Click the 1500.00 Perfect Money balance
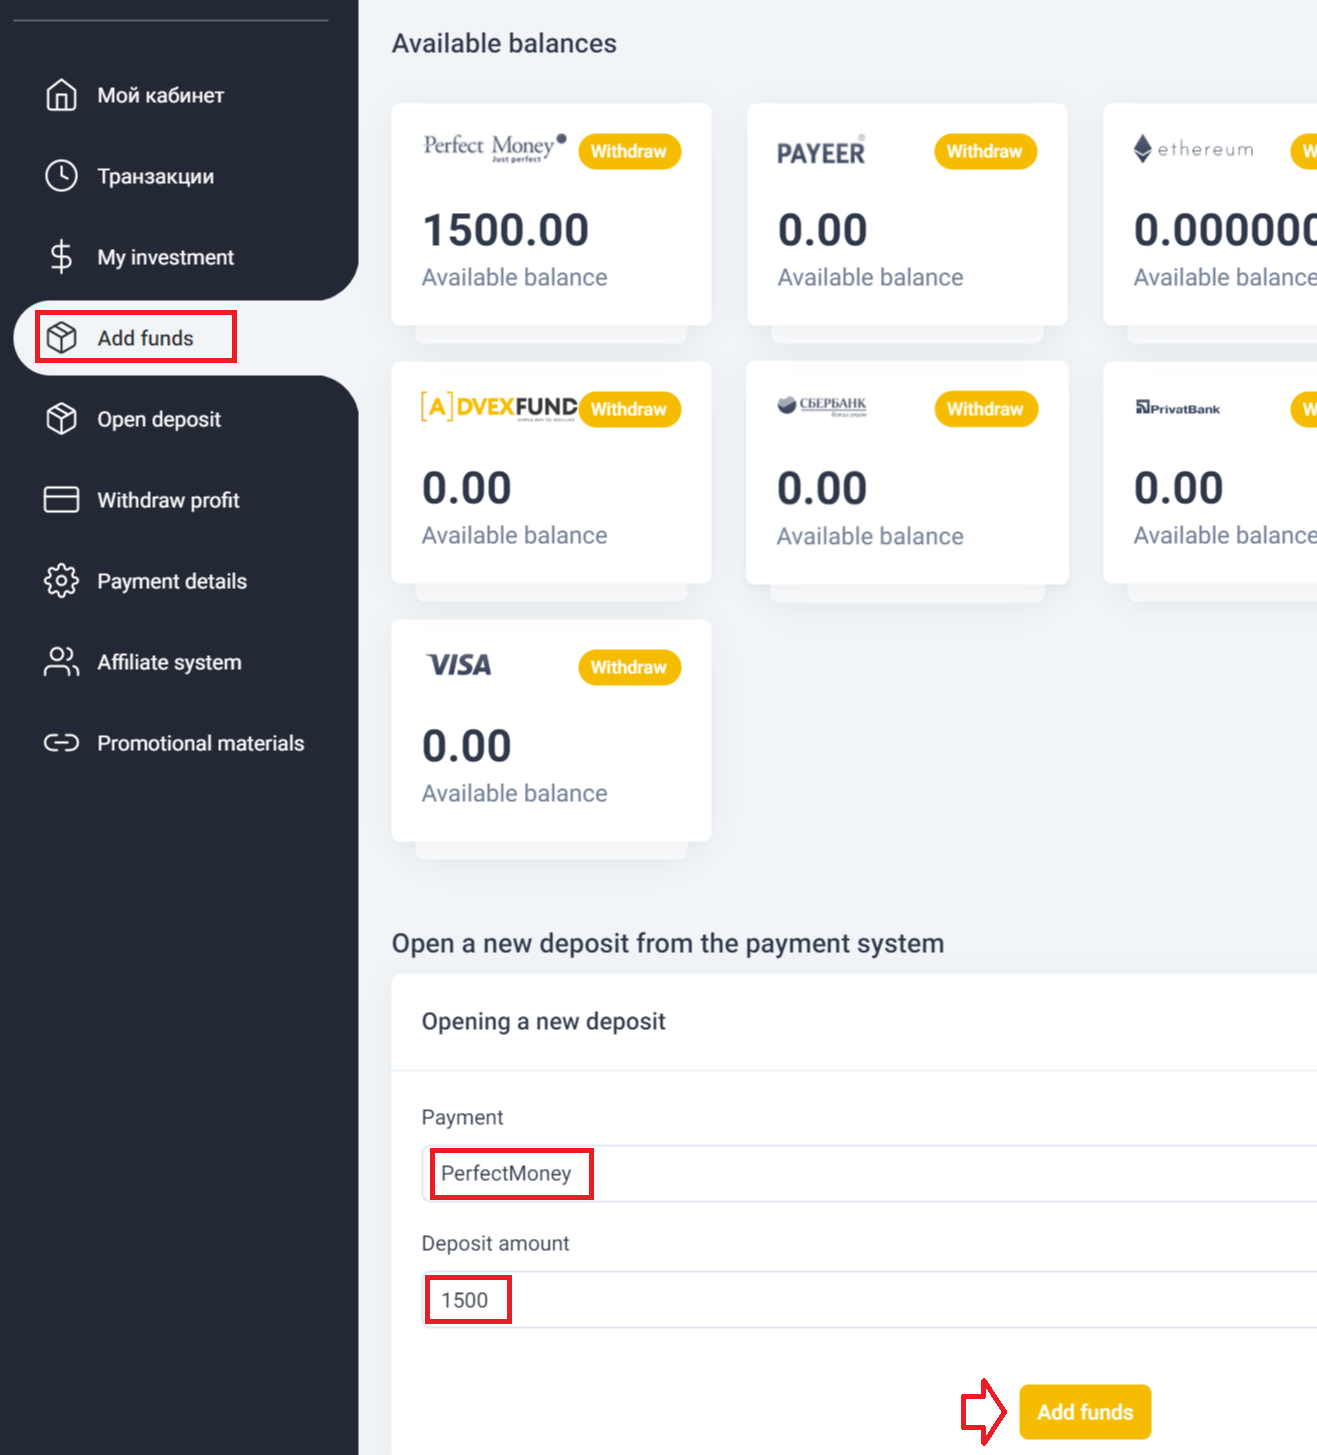Image resolution: width=1317 pixels, height=1455 pixels. click(506, 230)
